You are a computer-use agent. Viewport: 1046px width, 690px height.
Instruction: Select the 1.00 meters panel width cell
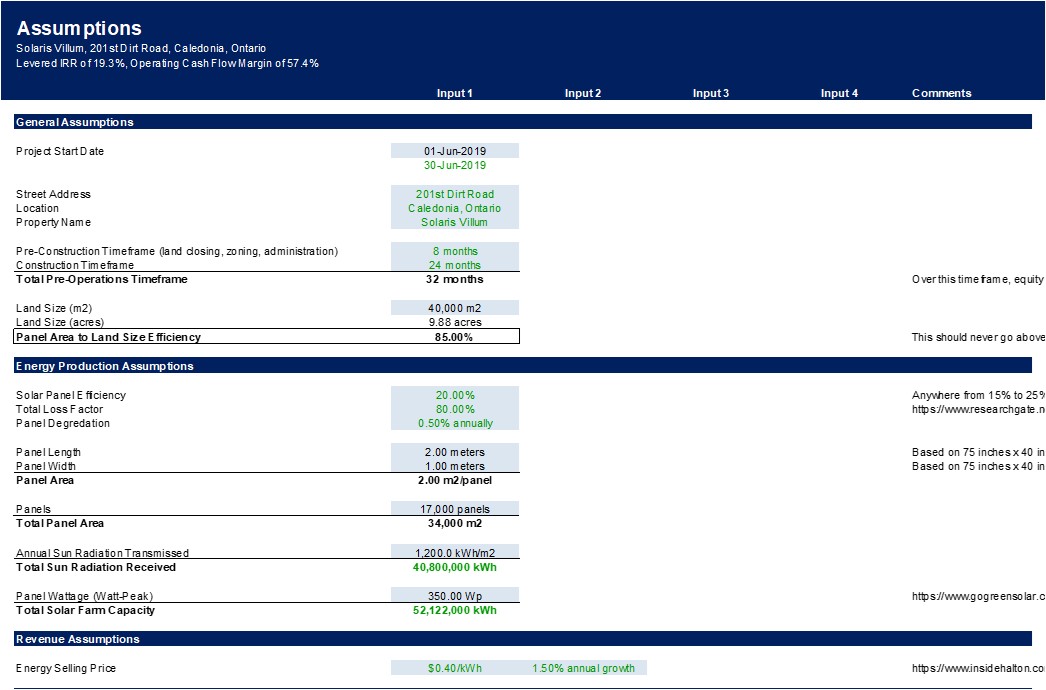(455, 466)
